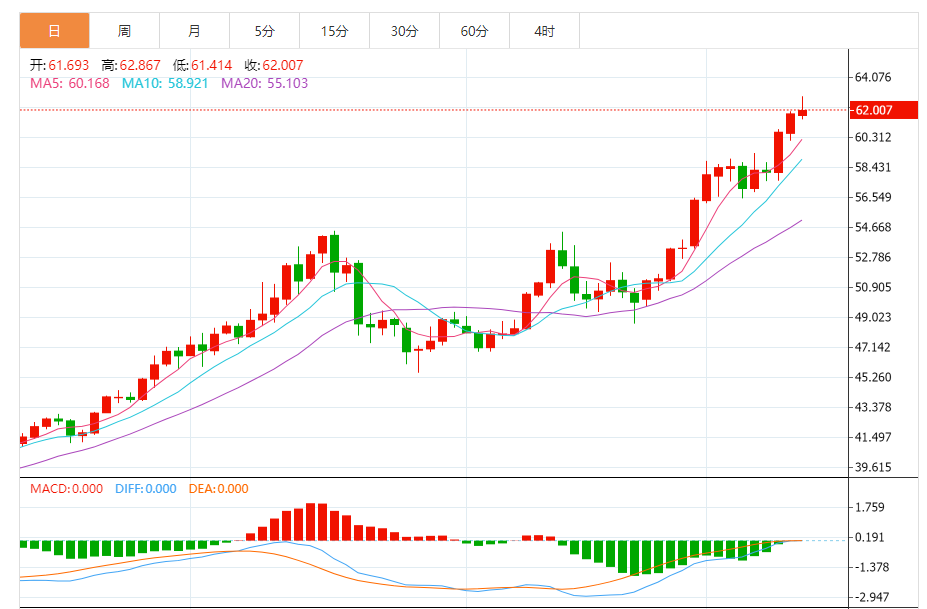Screen dimensions: 927x609
Task: Click the MACD 0.000 label
Action: (67, 489)
